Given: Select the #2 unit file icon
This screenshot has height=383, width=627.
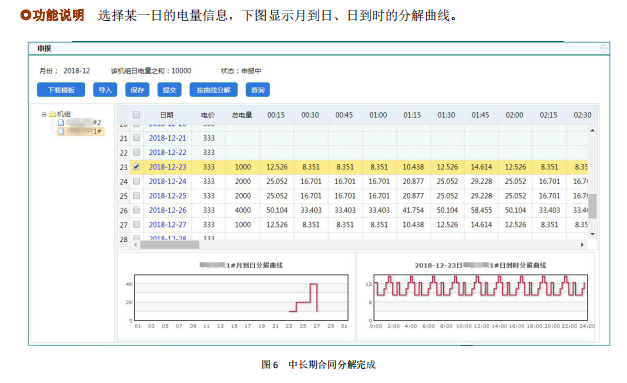Looking at the screenshot, I should 61,122.
